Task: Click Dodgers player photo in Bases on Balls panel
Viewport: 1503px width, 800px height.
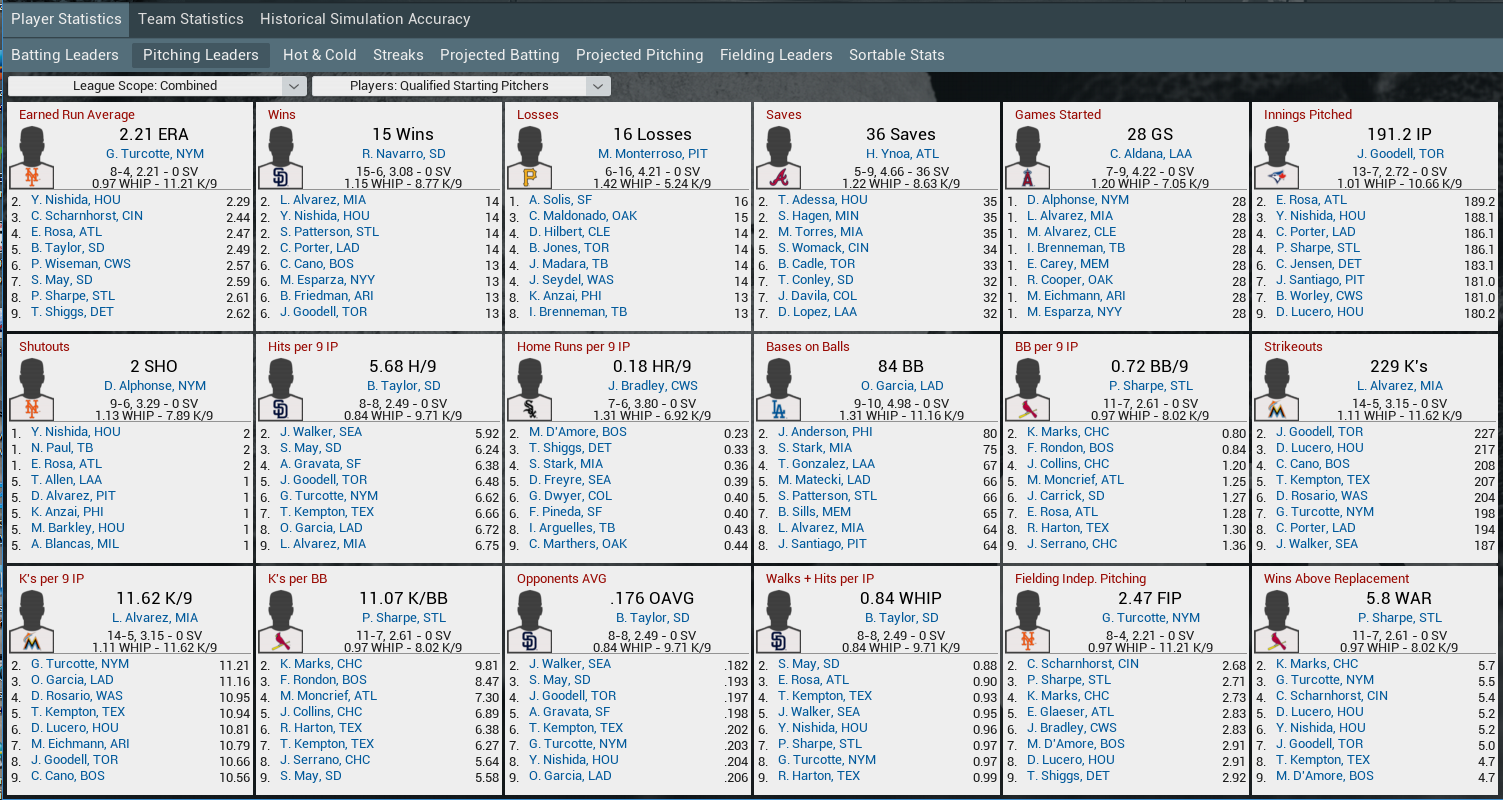Action: coord(778,390)
